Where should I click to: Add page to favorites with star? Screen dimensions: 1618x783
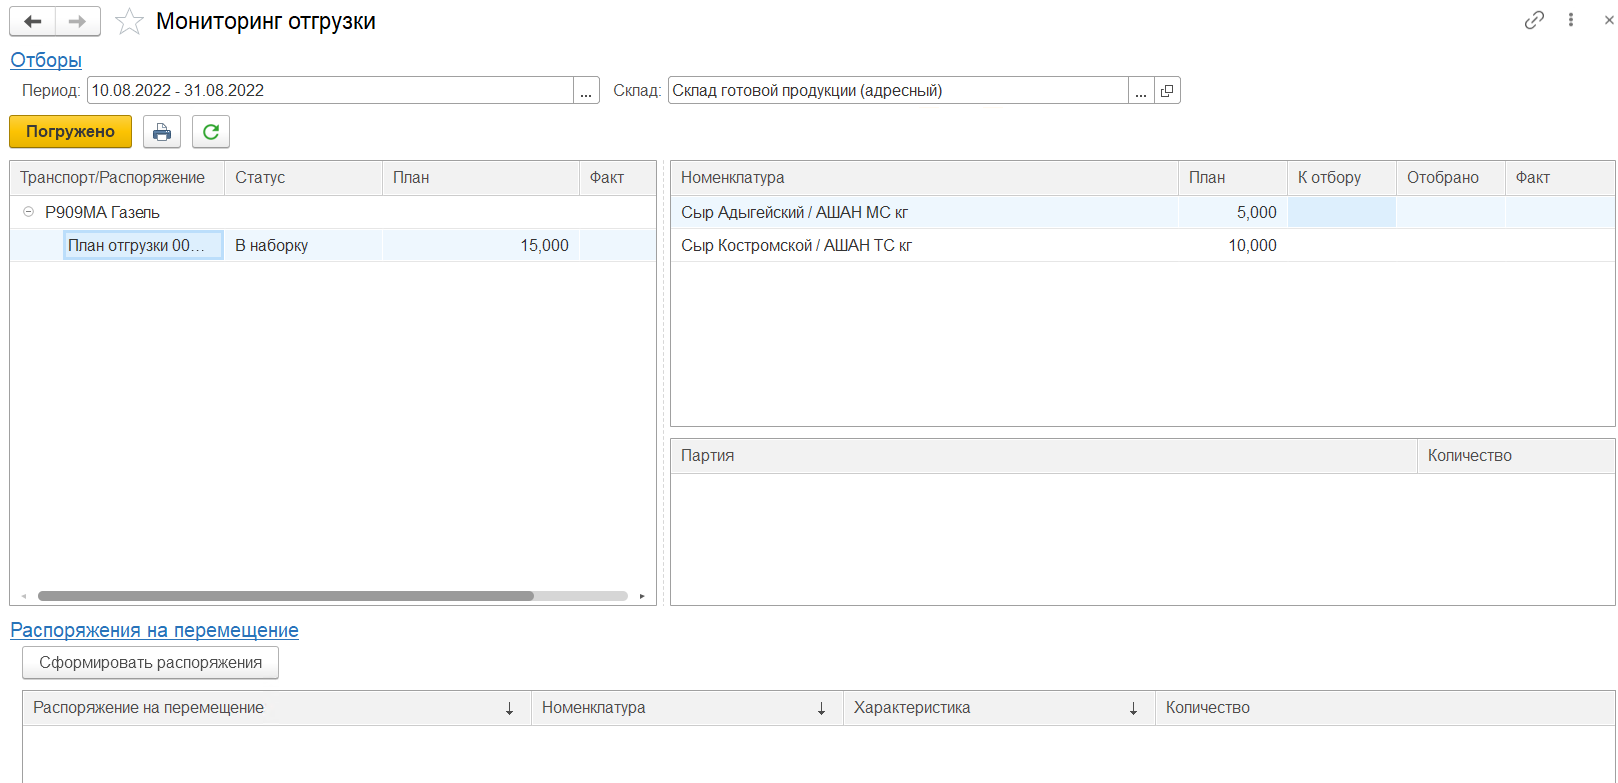coord(129,22)
